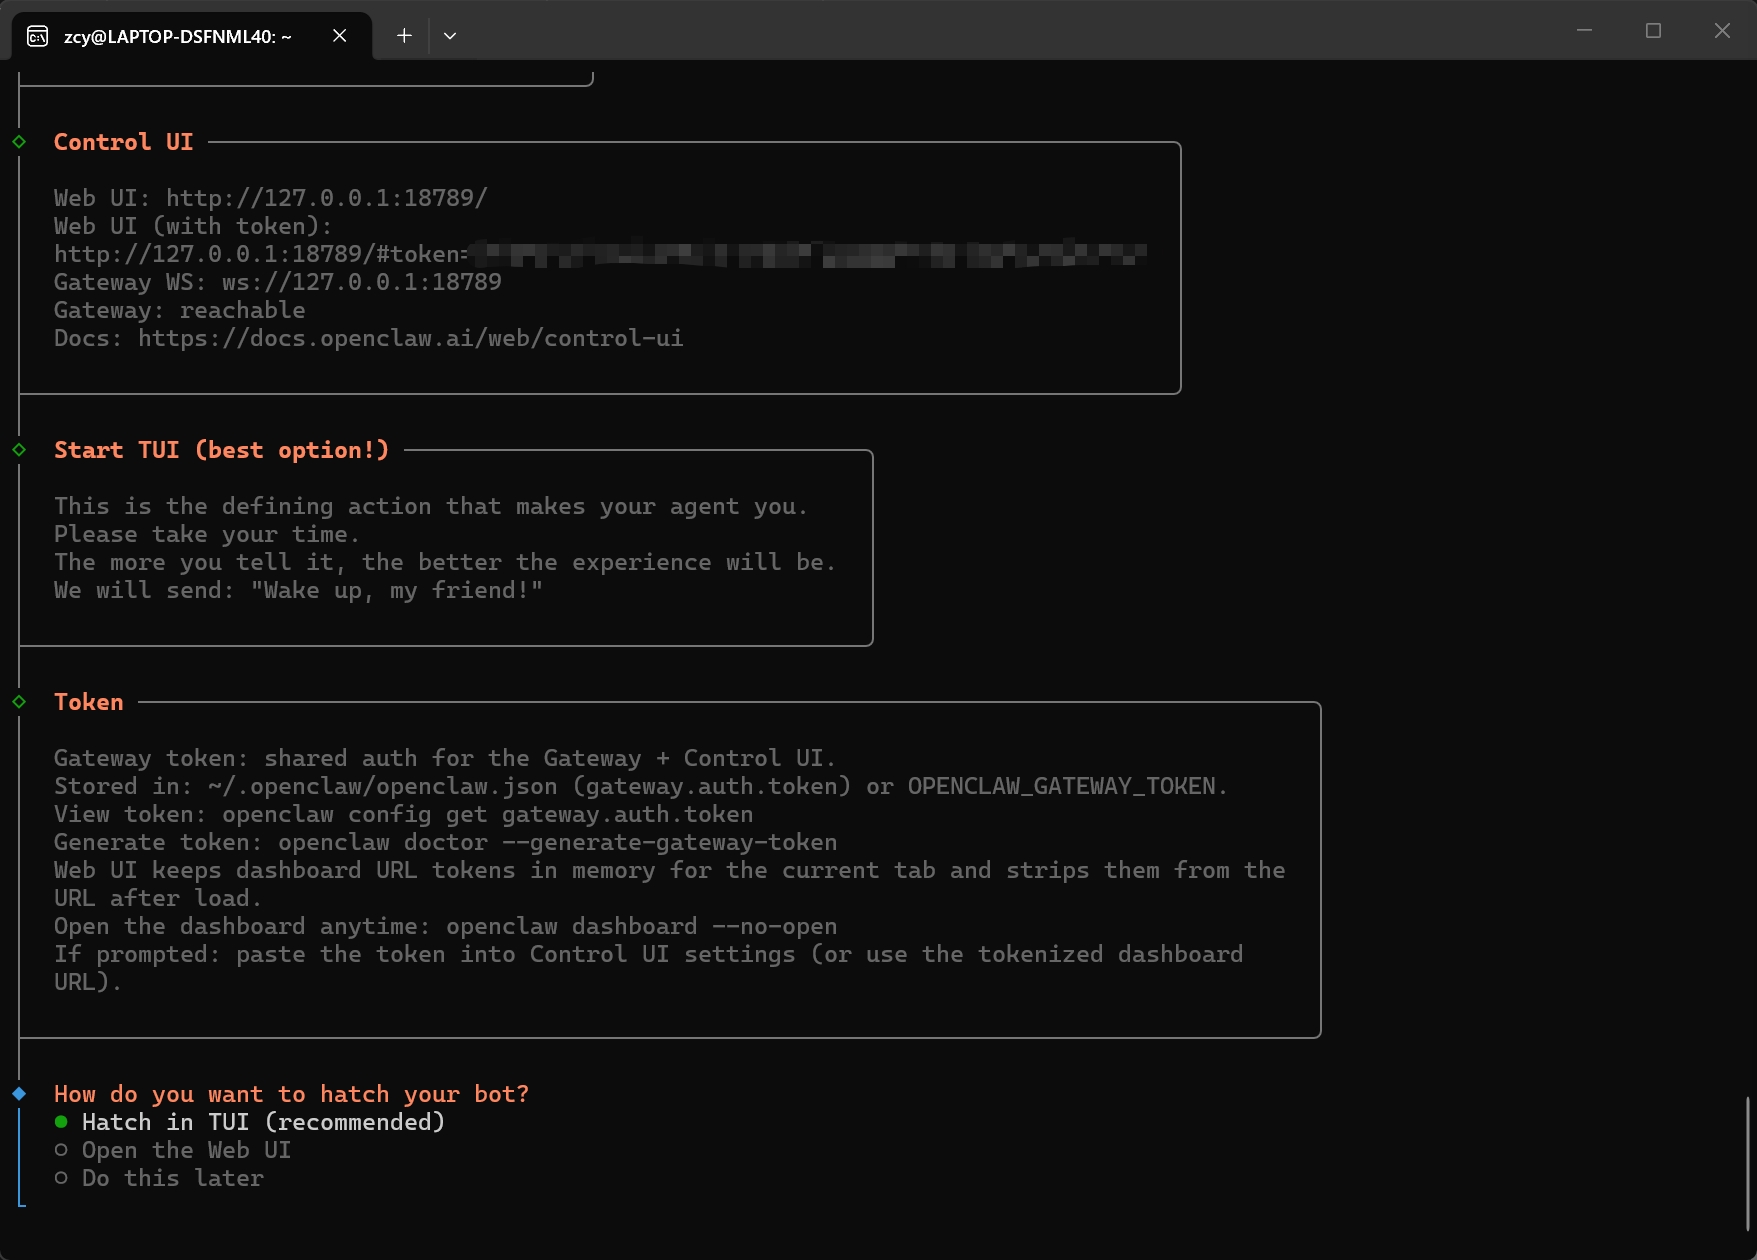Select the zcy@LAPTOP-DSFNML40 tab
Image resolution: width=1757 pixels, height=1260 pixels.
pos(192,36)
